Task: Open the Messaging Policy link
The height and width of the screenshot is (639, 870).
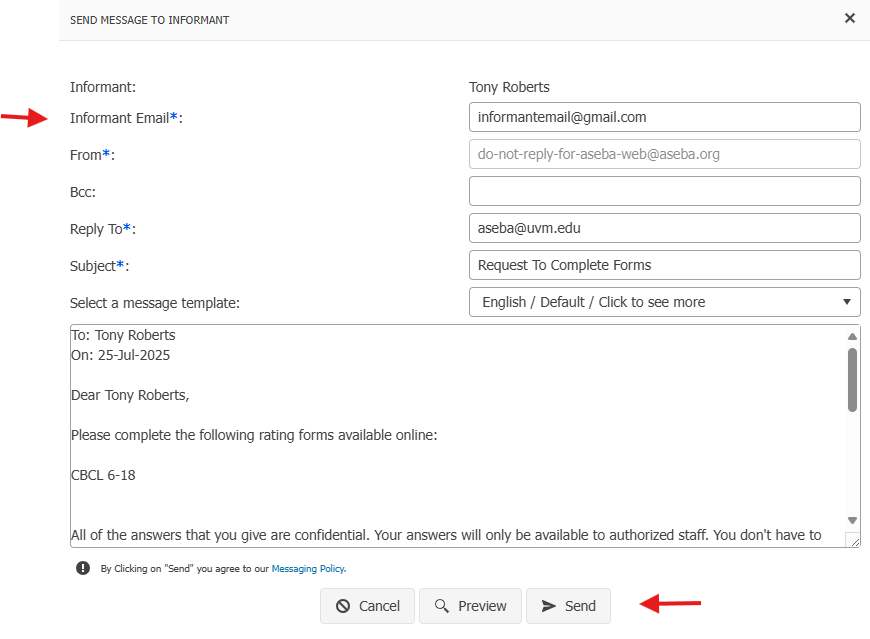Action: coord(308,569)
